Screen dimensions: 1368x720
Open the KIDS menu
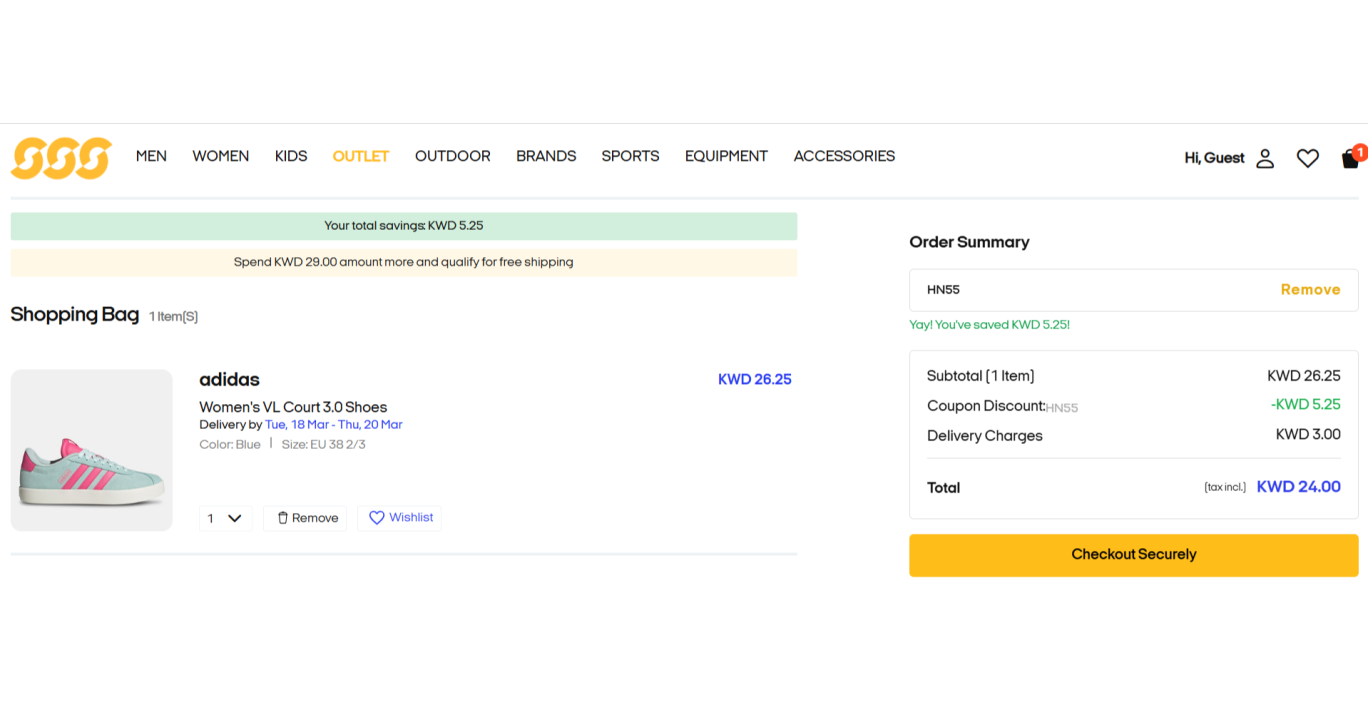291,156
